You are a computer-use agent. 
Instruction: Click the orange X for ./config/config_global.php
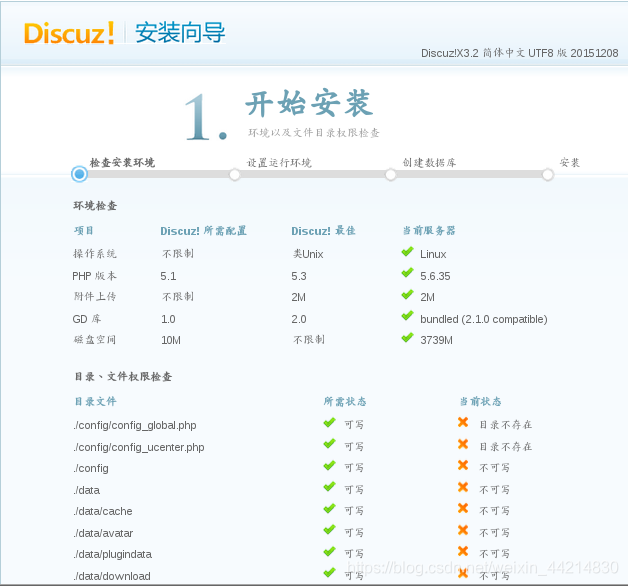[x=463, y=422]
